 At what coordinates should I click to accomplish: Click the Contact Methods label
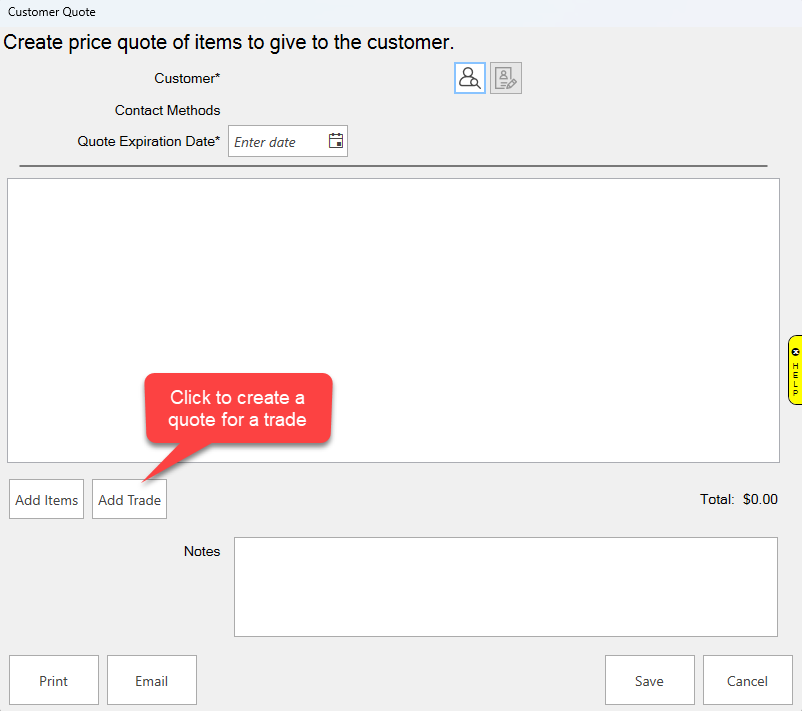click(x=167, y=110)
